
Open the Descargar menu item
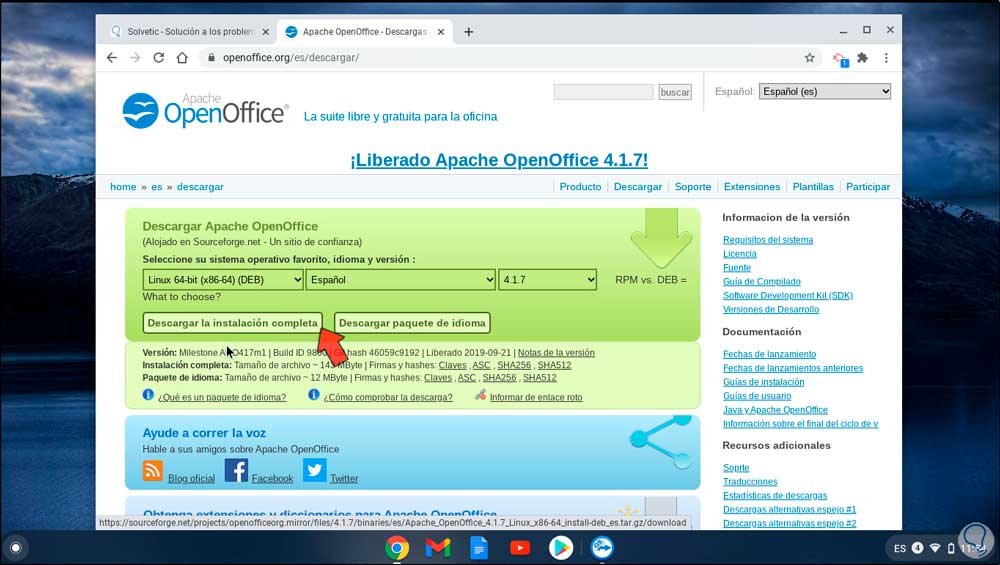pyautogui.click(x=638, y=187)
